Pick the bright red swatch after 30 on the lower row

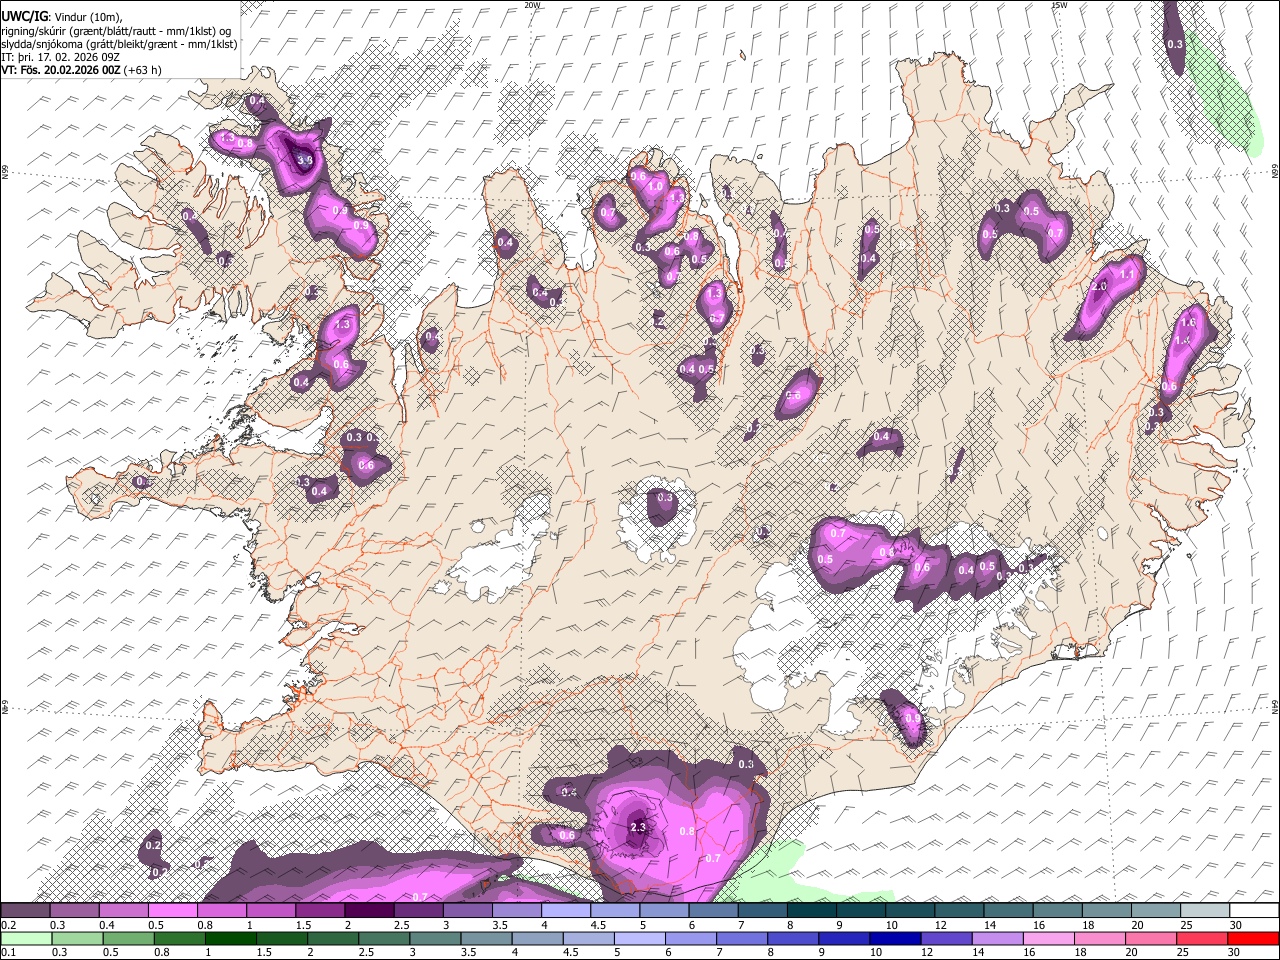pyautogui.click(x=1252, y=938)
